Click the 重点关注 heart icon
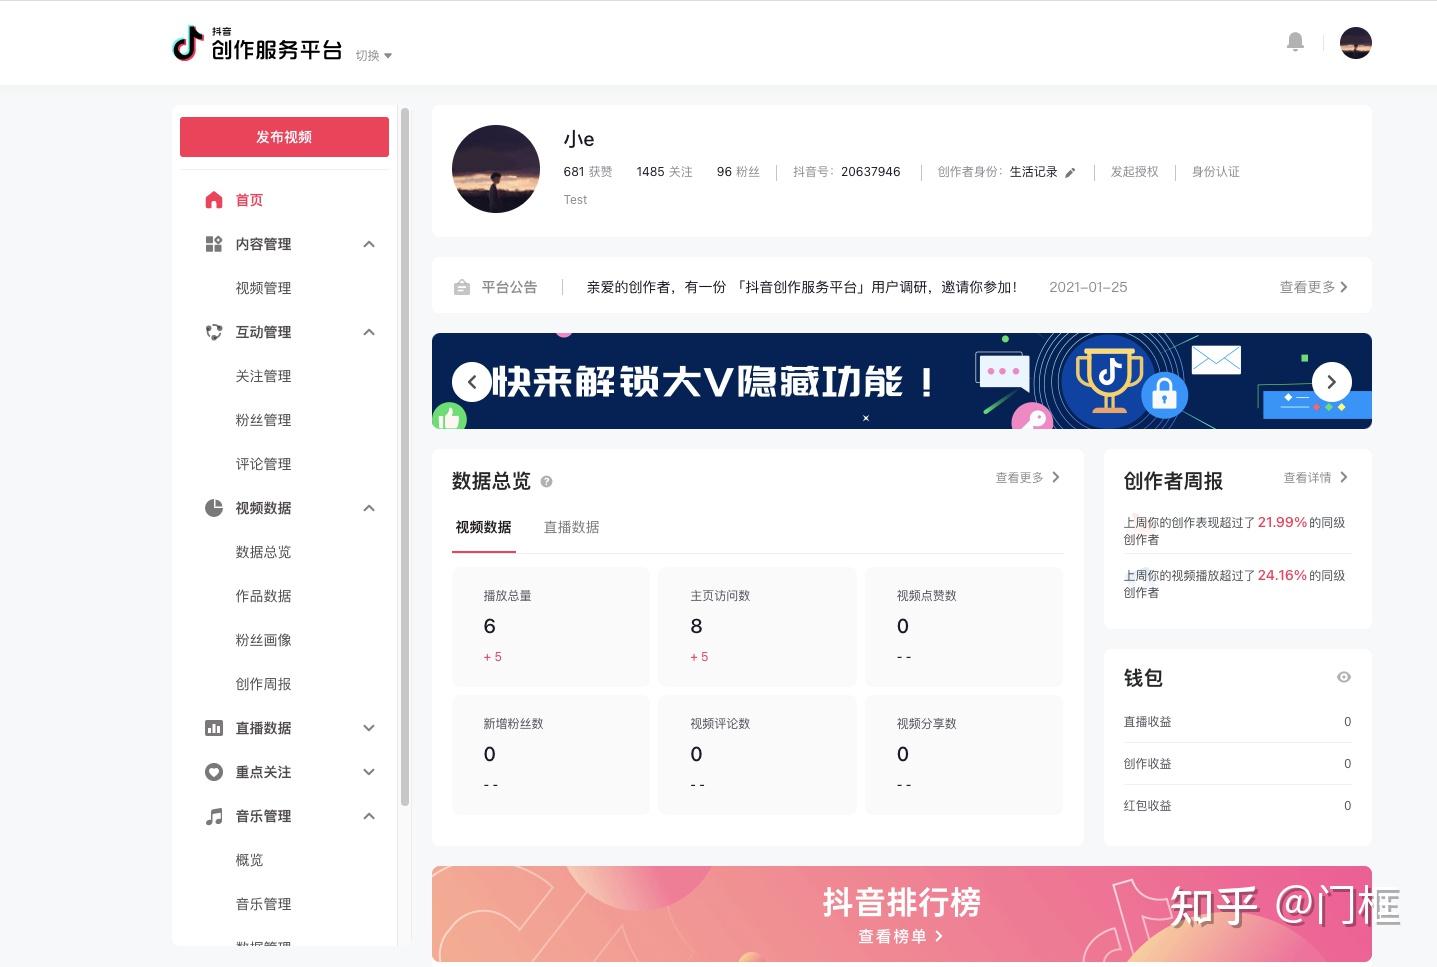 point(214,772)
